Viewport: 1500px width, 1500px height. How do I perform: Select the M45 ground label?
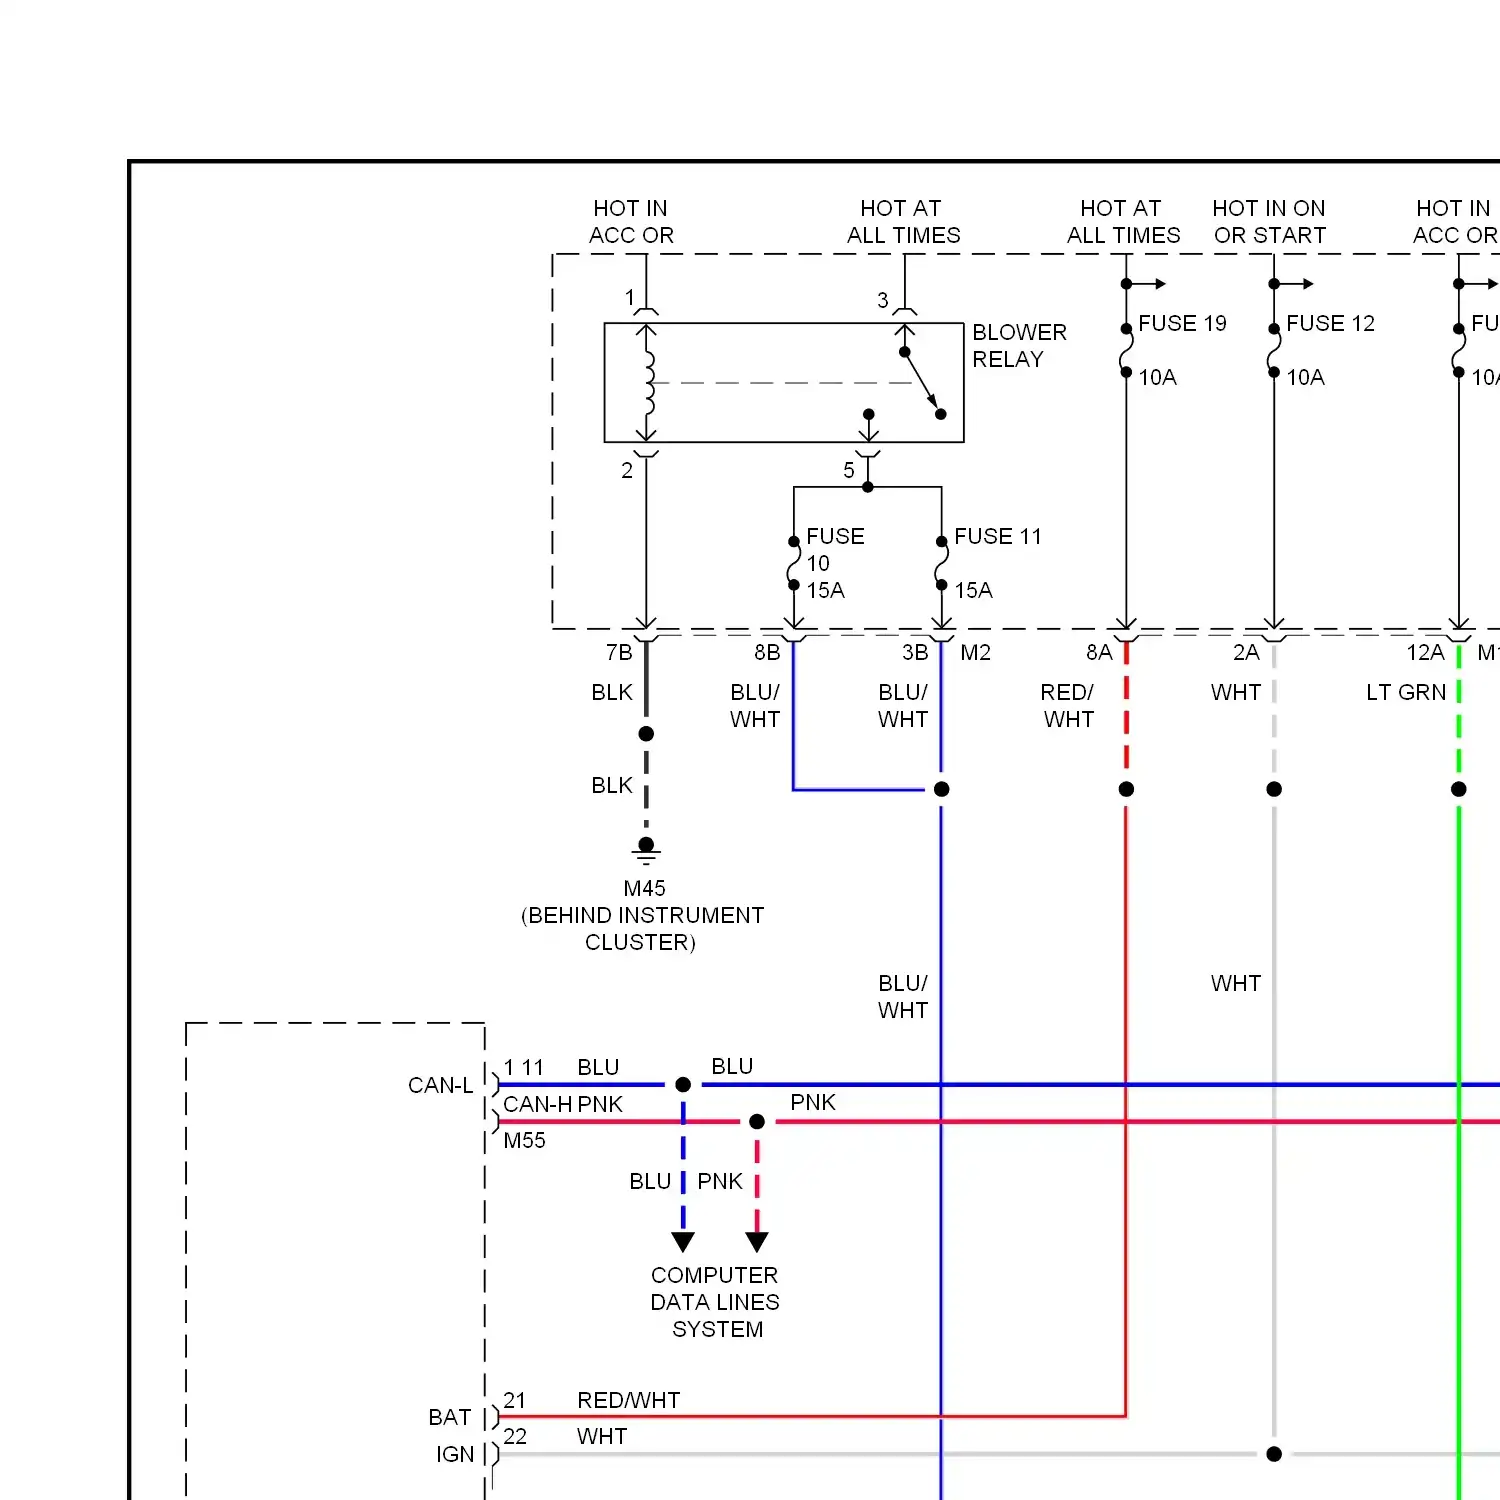[644, 888]
